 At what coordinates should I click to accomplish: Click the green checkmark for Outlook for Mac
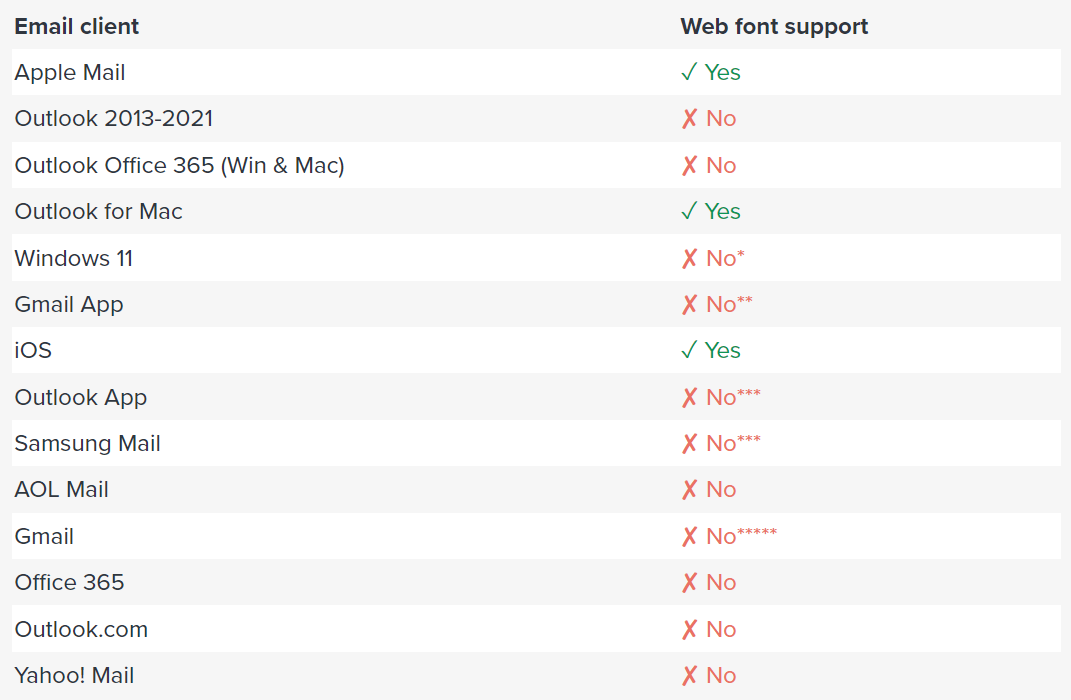[689, 211]
